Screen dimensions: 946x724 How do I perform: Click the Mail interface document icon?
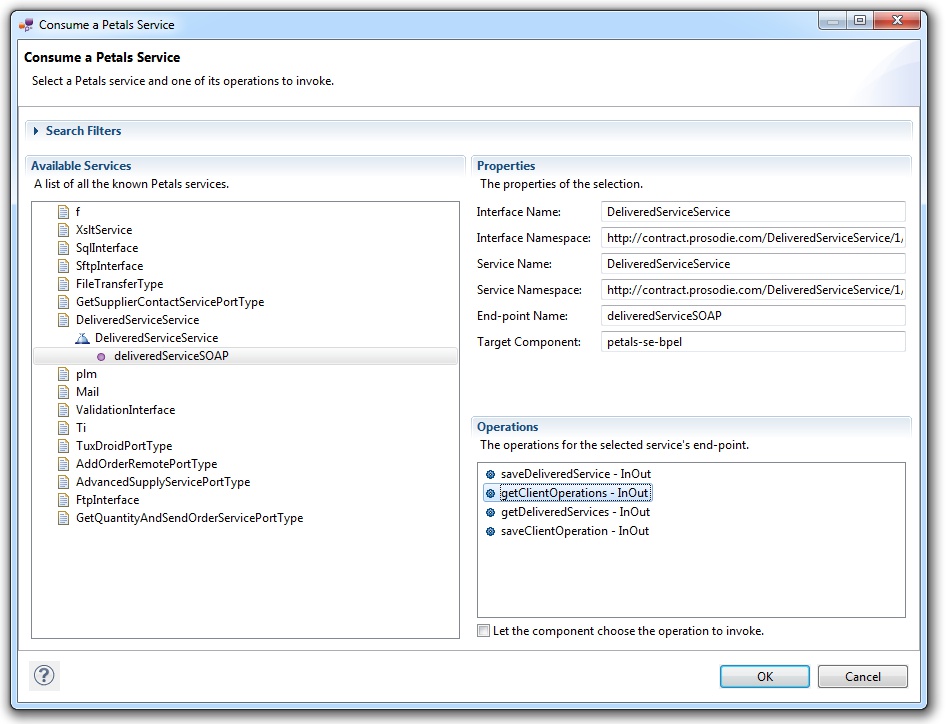point(64,392)
